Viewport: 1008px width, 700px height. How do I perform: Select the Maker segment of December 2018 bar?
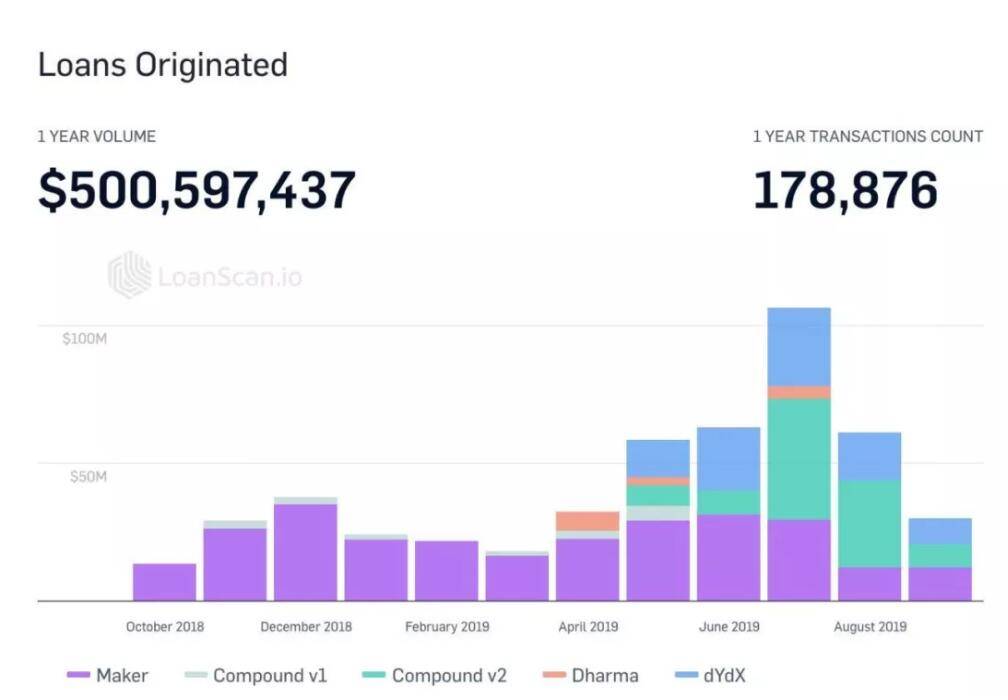click(x=305, y=553)
